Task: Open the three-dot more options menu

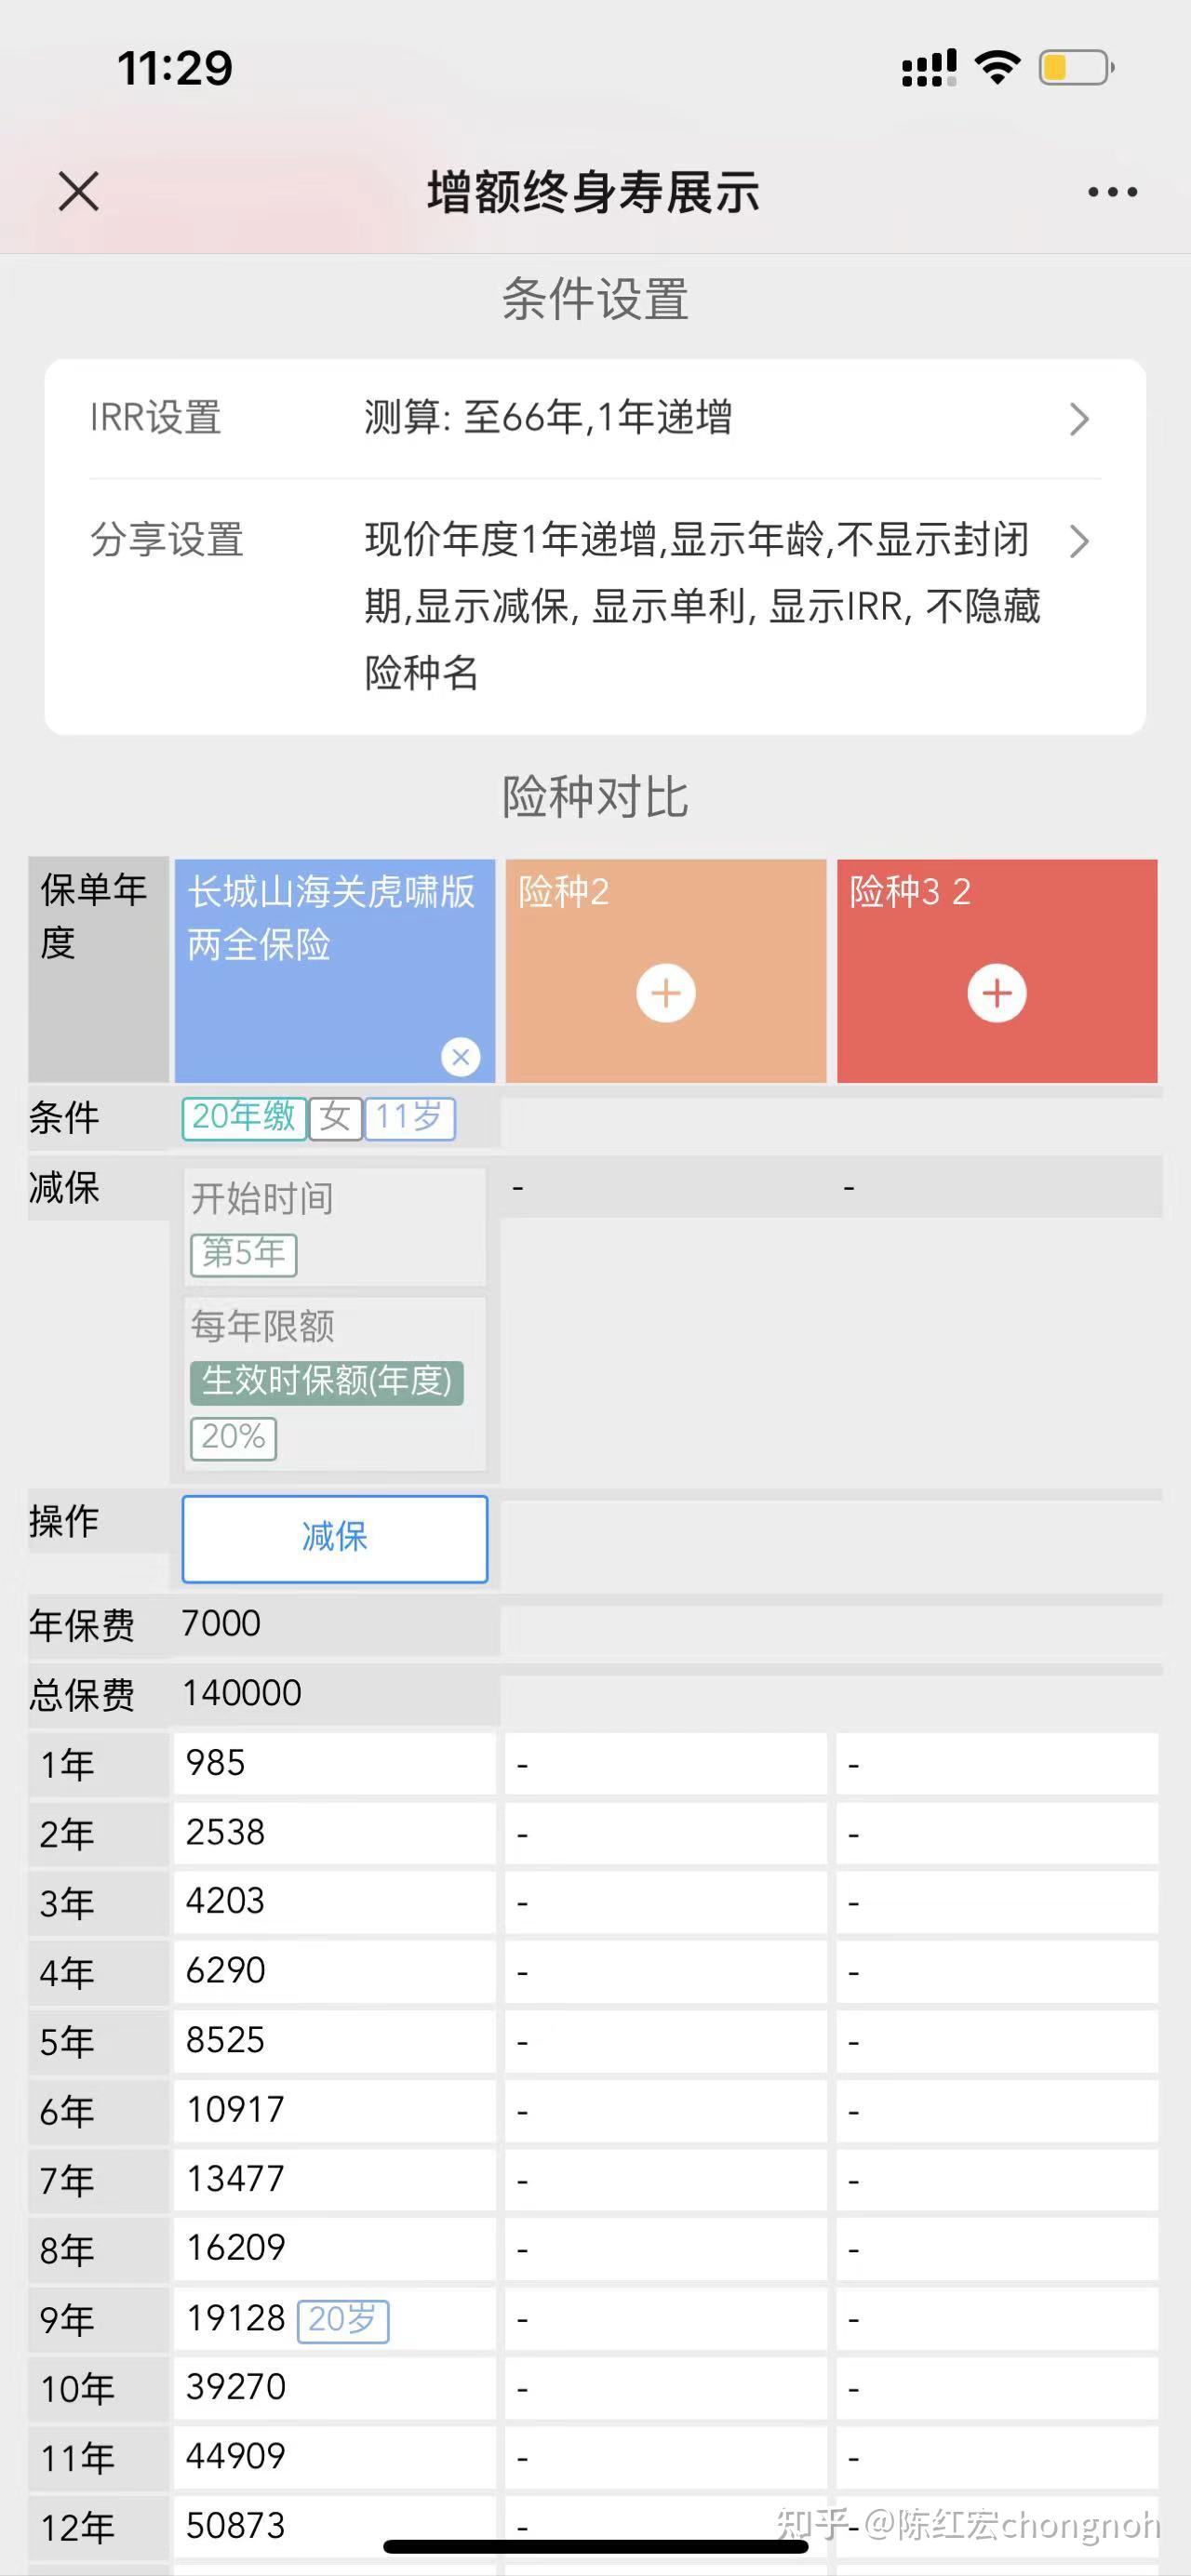Action: click(x=1112, y=192)
